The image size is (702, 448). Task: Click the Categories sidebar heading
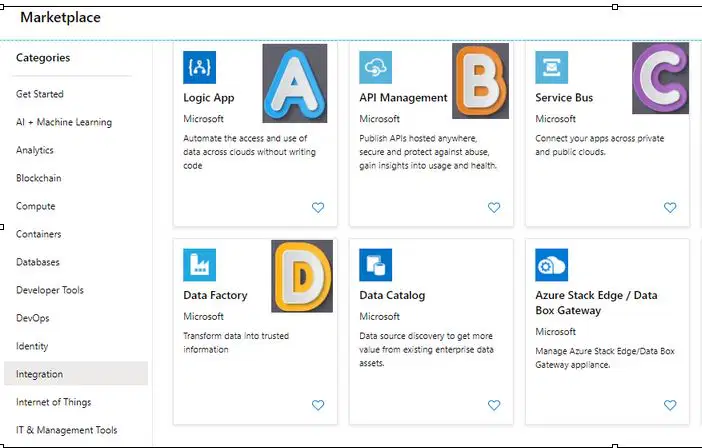pos(43,58)
